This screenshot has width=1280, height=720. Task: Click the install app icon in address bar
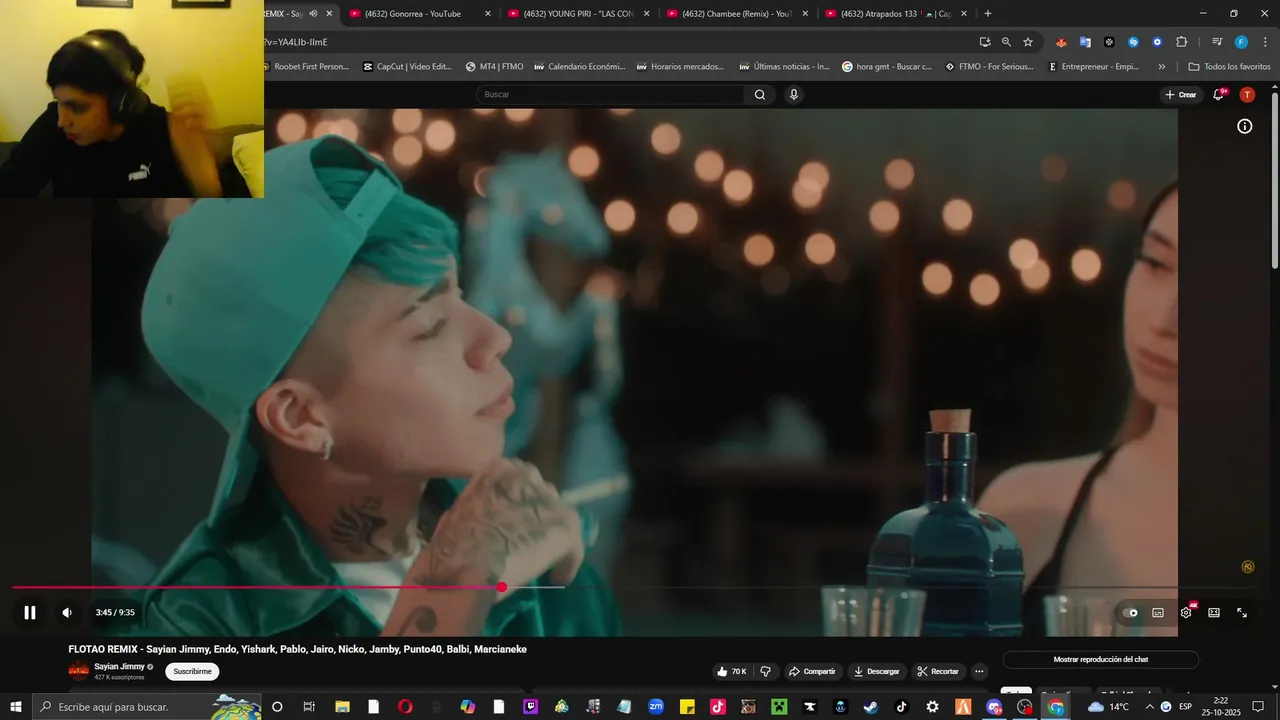tap(985, 42)
